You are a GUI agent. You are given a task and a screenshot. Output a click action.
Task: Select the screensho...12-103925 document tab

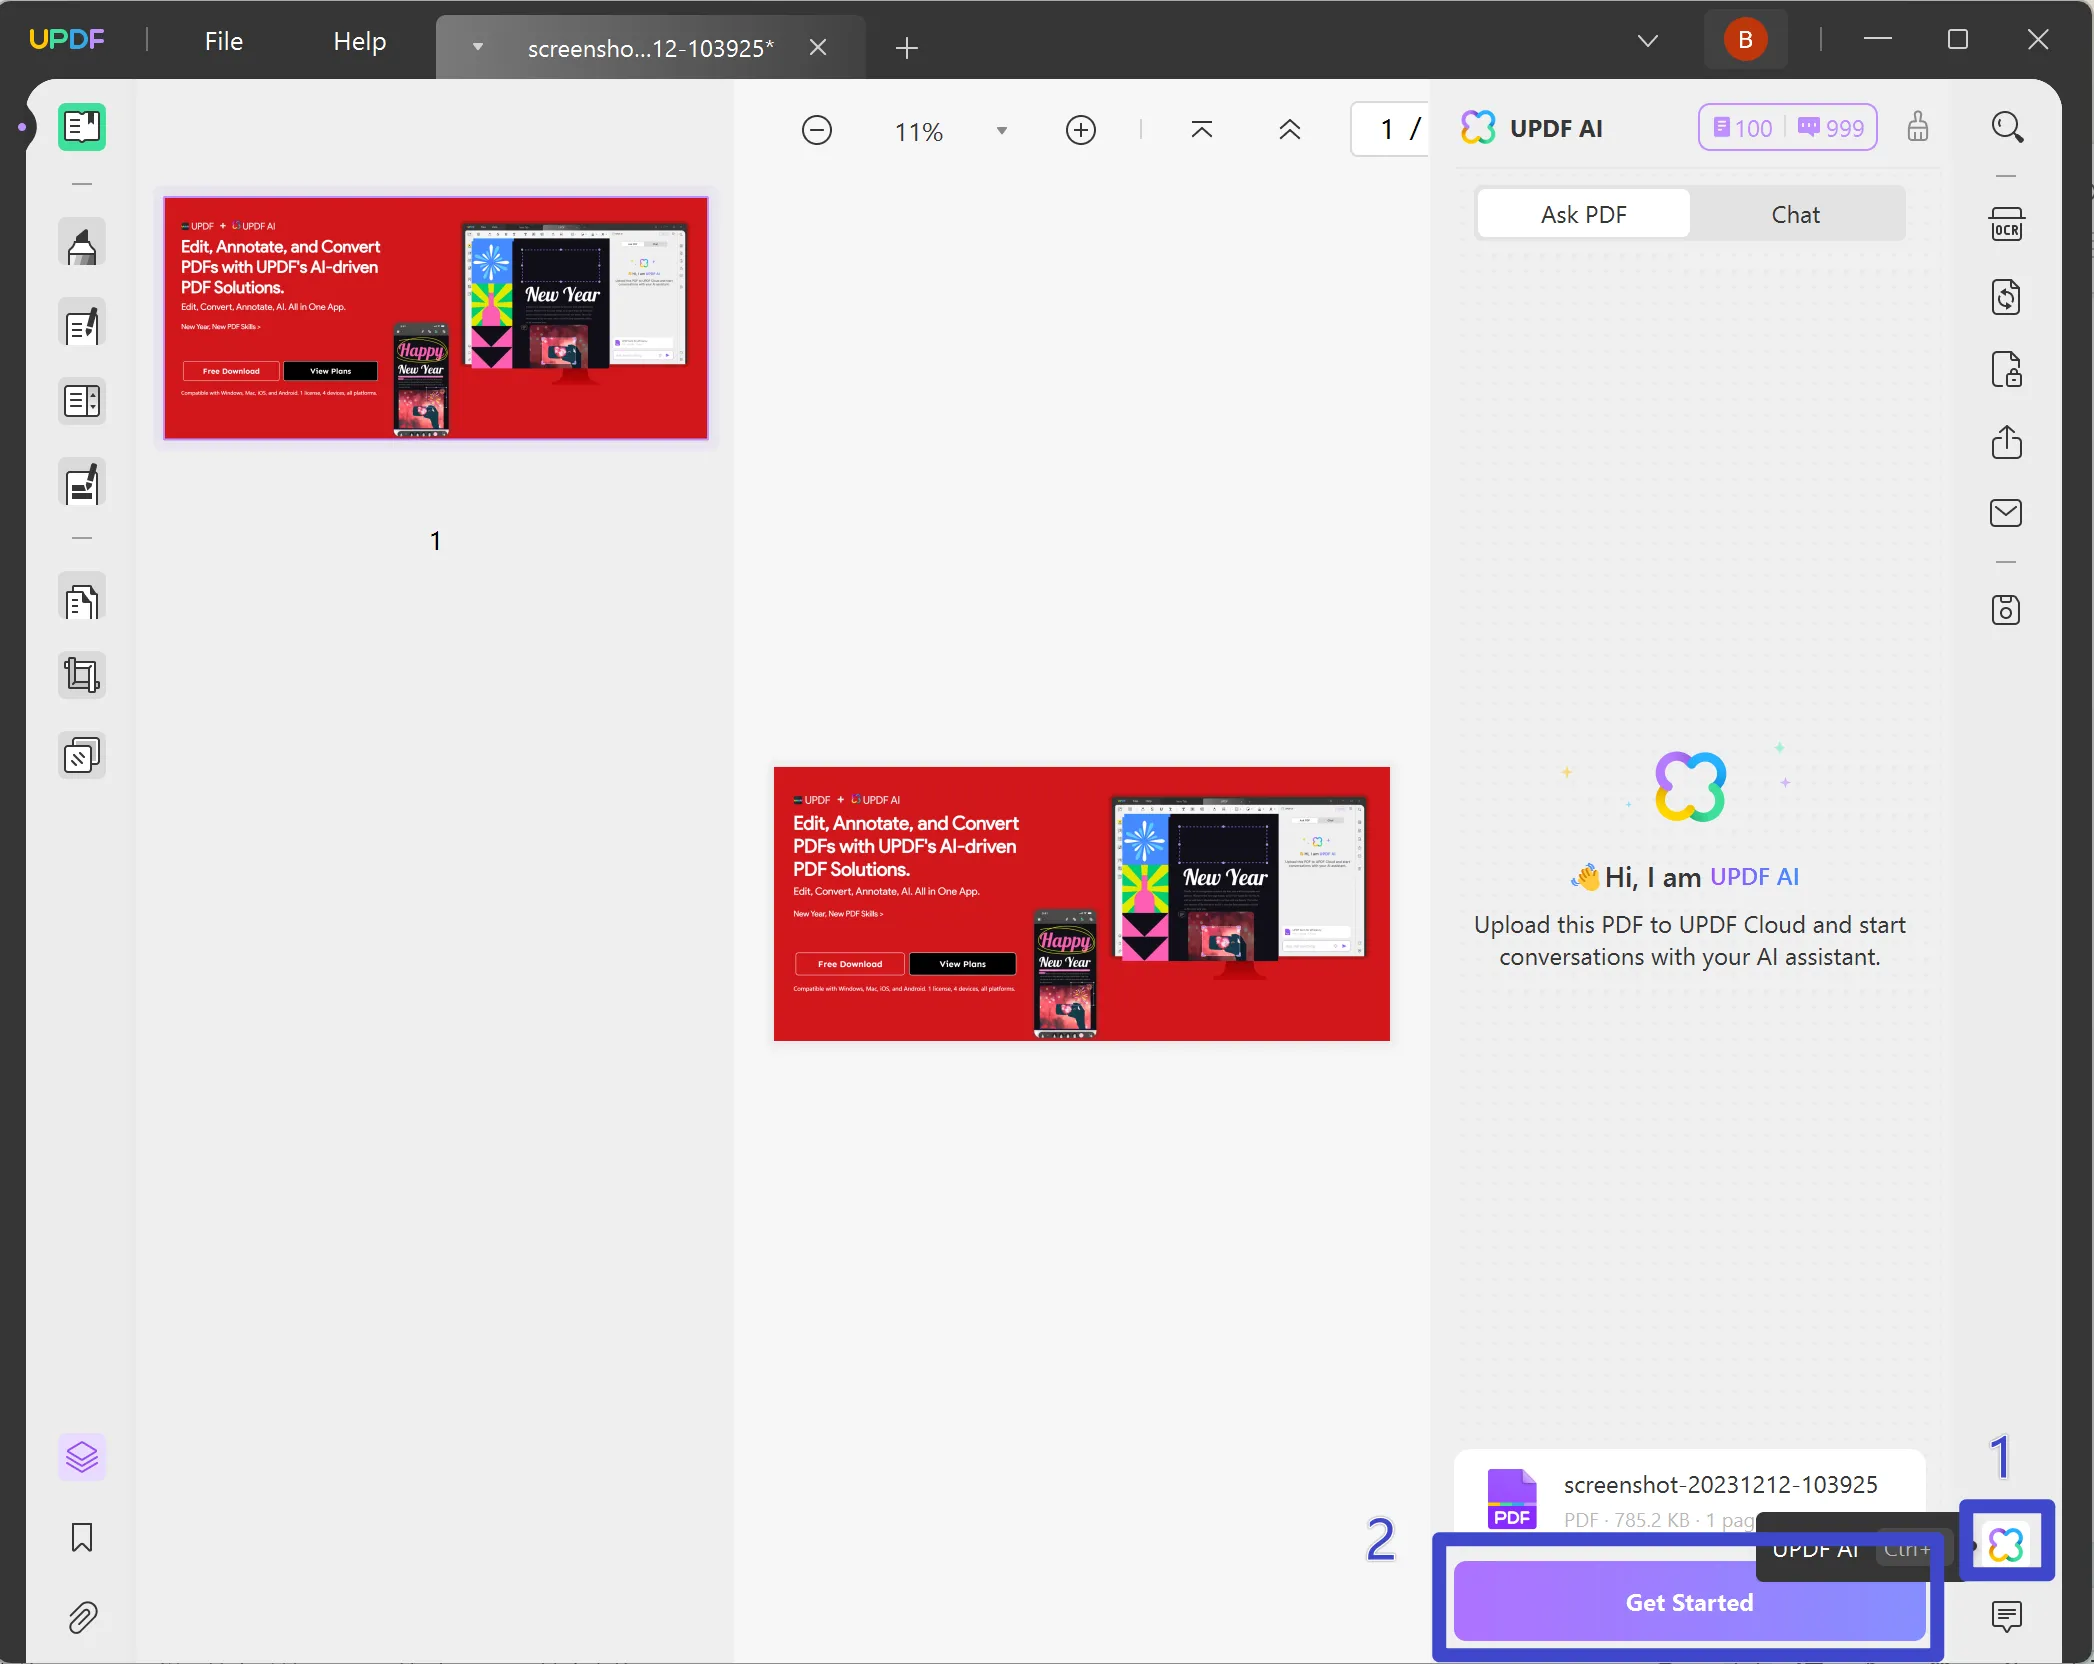coord(650,48)
